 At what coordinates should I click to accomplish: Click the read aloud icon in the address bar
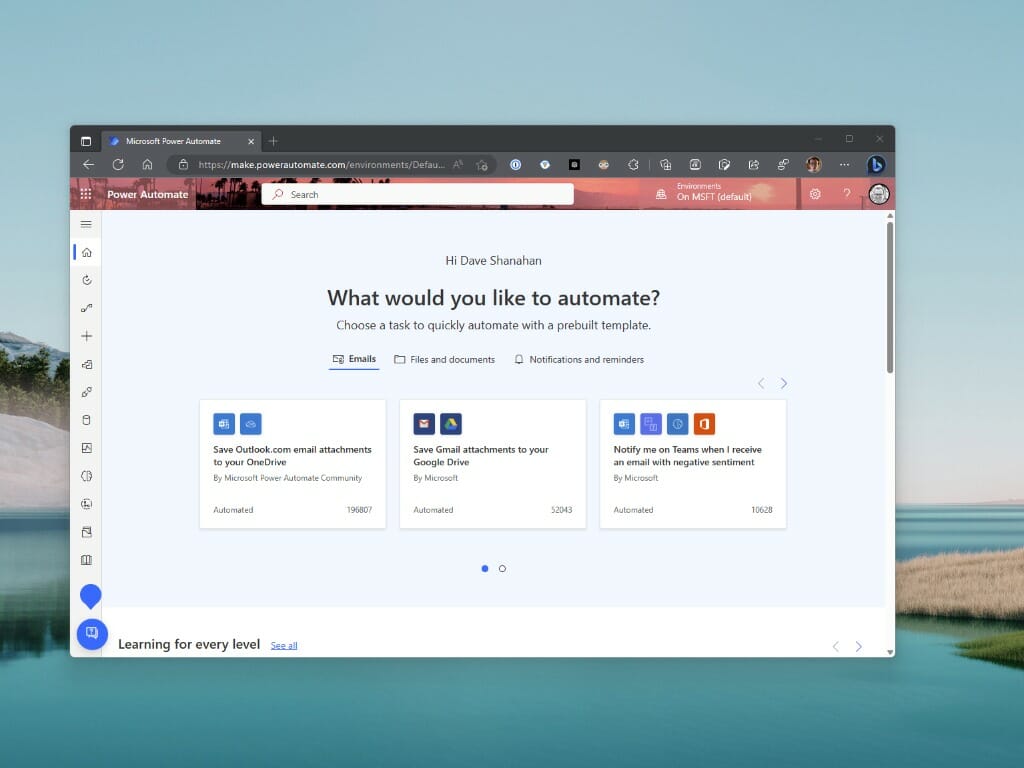pyautogui.click(x=458, y=165)
